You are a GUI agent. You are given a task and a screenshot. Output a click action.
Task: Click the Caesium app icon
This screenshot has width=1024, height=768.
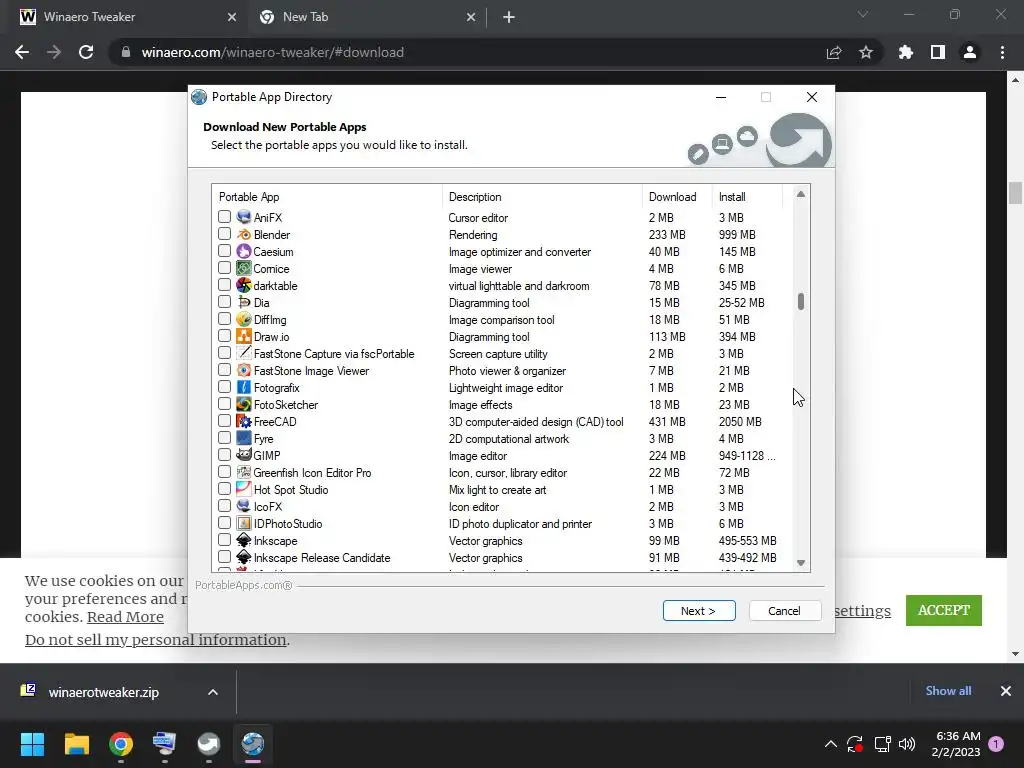[244, 251]
